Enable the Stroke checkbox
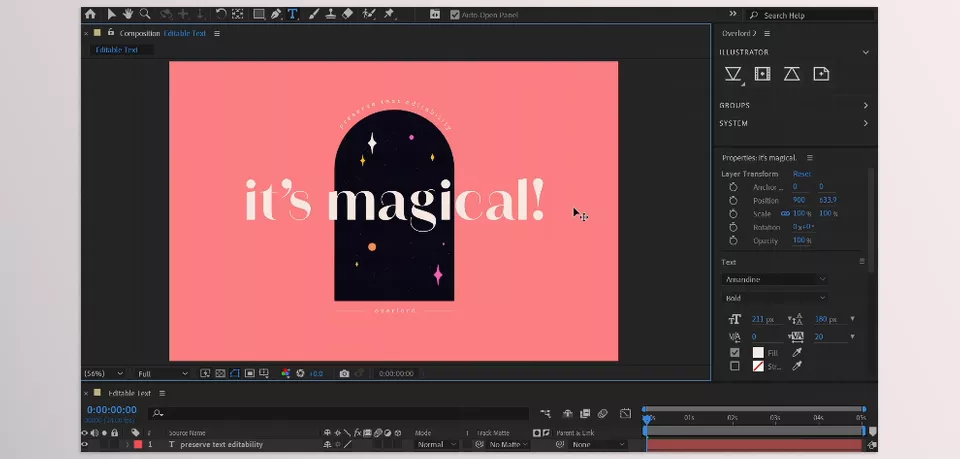960x459 pixels. pyautogui.click(x=735, y=366)
